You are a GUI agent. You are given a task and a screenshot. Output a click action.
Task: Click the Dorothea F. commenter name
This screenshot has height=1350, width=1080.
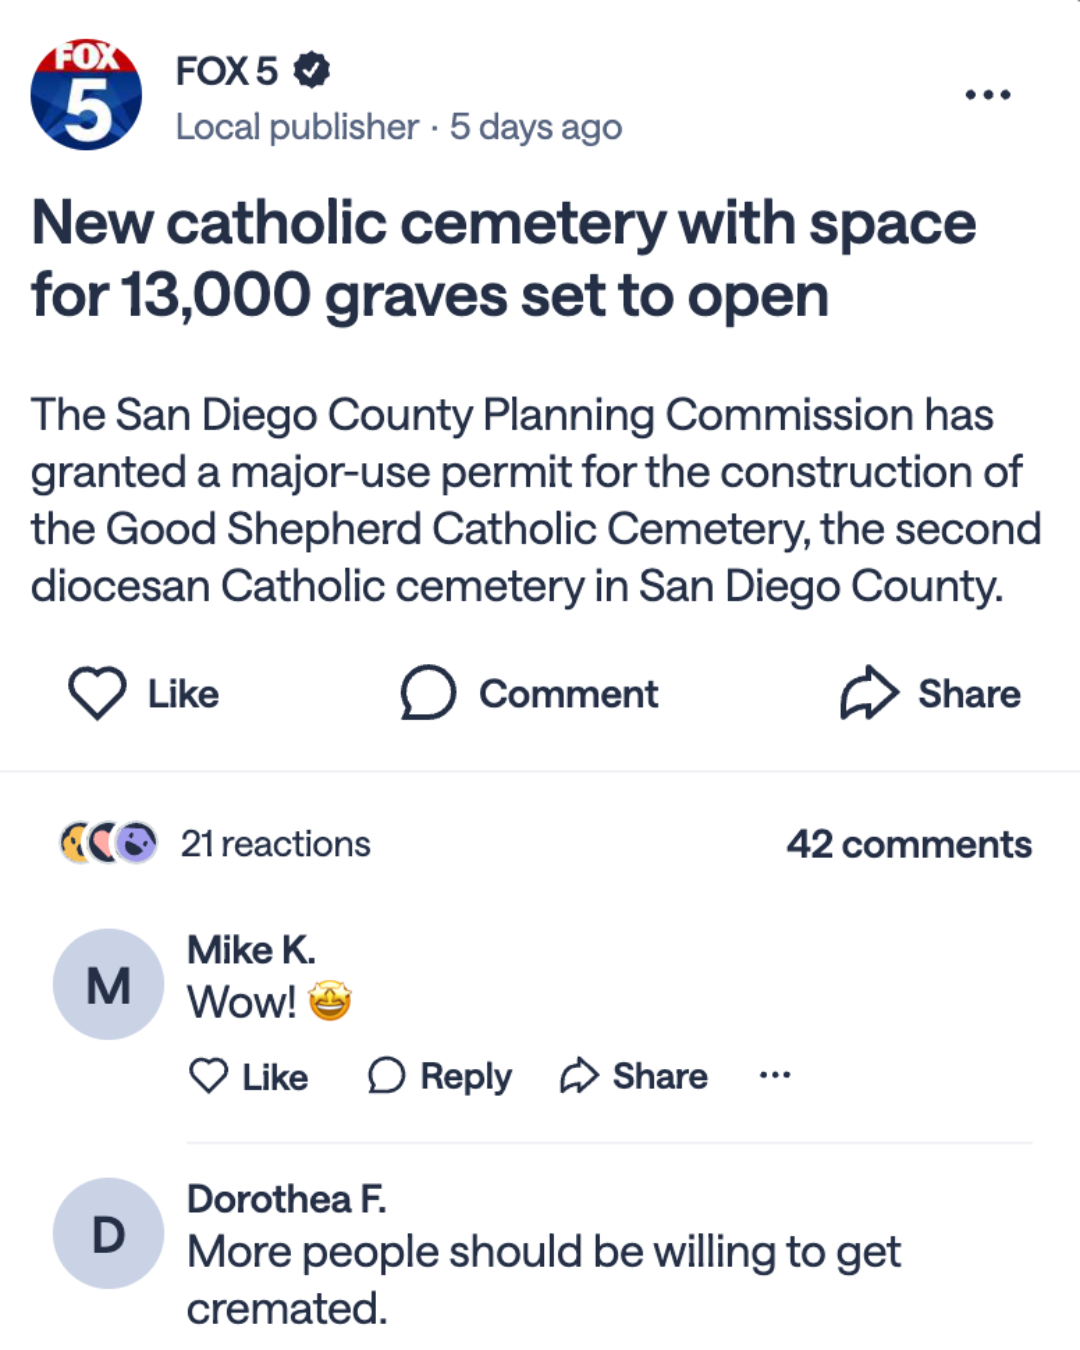[x=286, y=1198]
